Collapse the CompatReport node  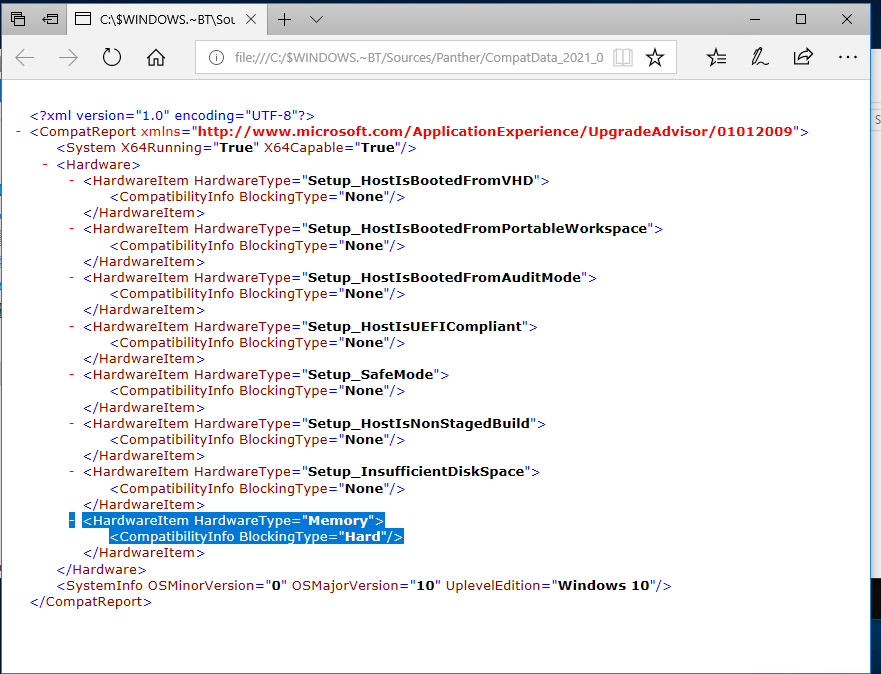[18, 131]
